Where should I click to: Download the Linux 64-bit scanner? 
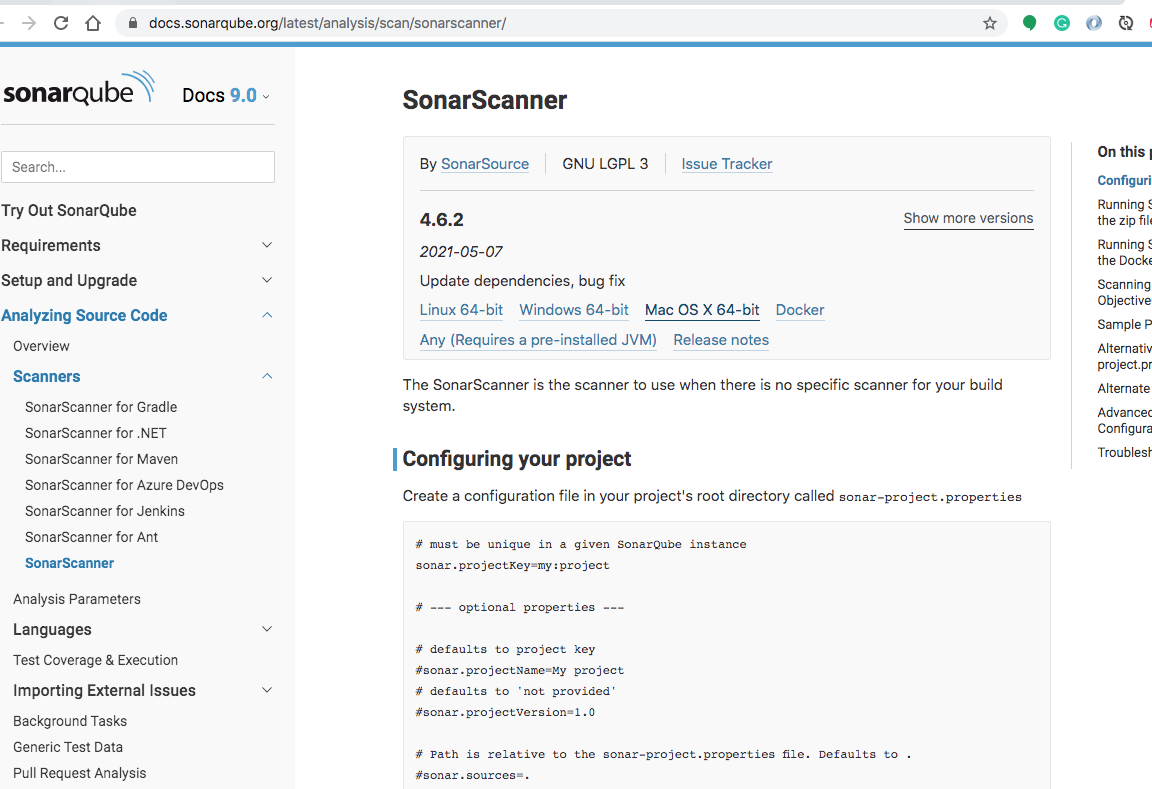pyautogui.click(x=461, y=310)
